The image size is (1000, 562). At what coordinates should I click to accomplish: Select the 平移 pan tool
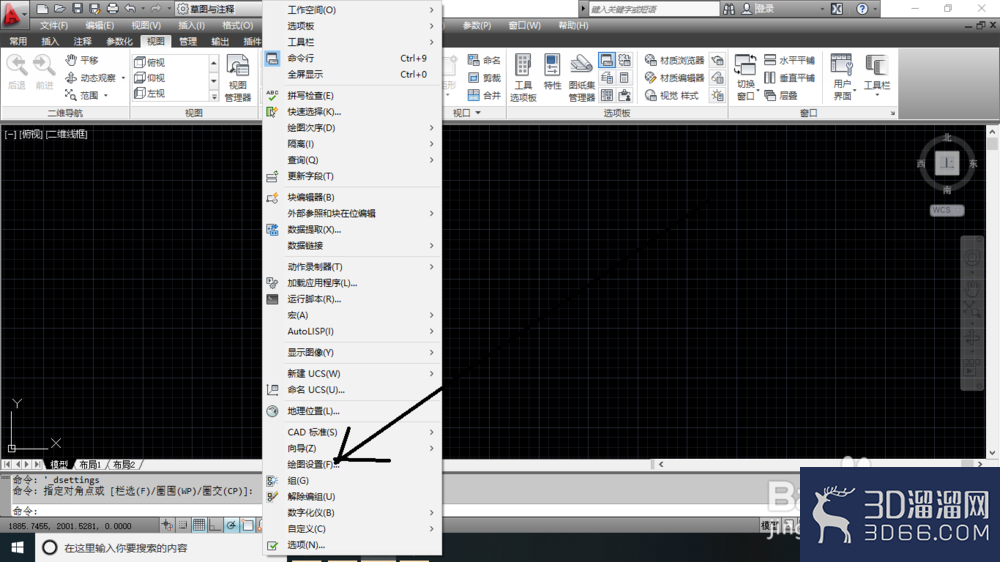(x=82, y=60)
